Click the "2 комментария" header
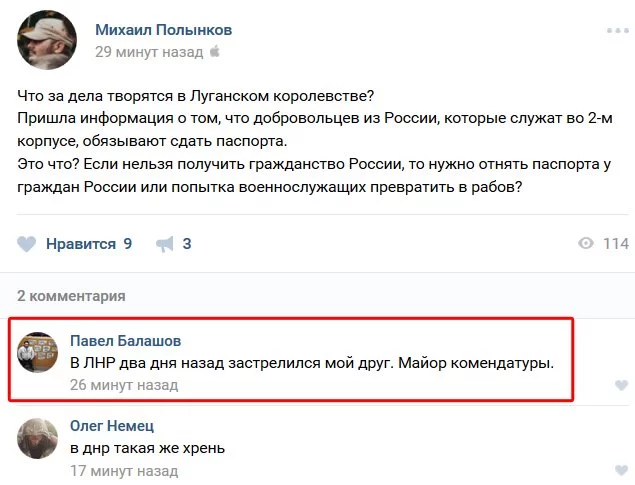 coord(72,295)
